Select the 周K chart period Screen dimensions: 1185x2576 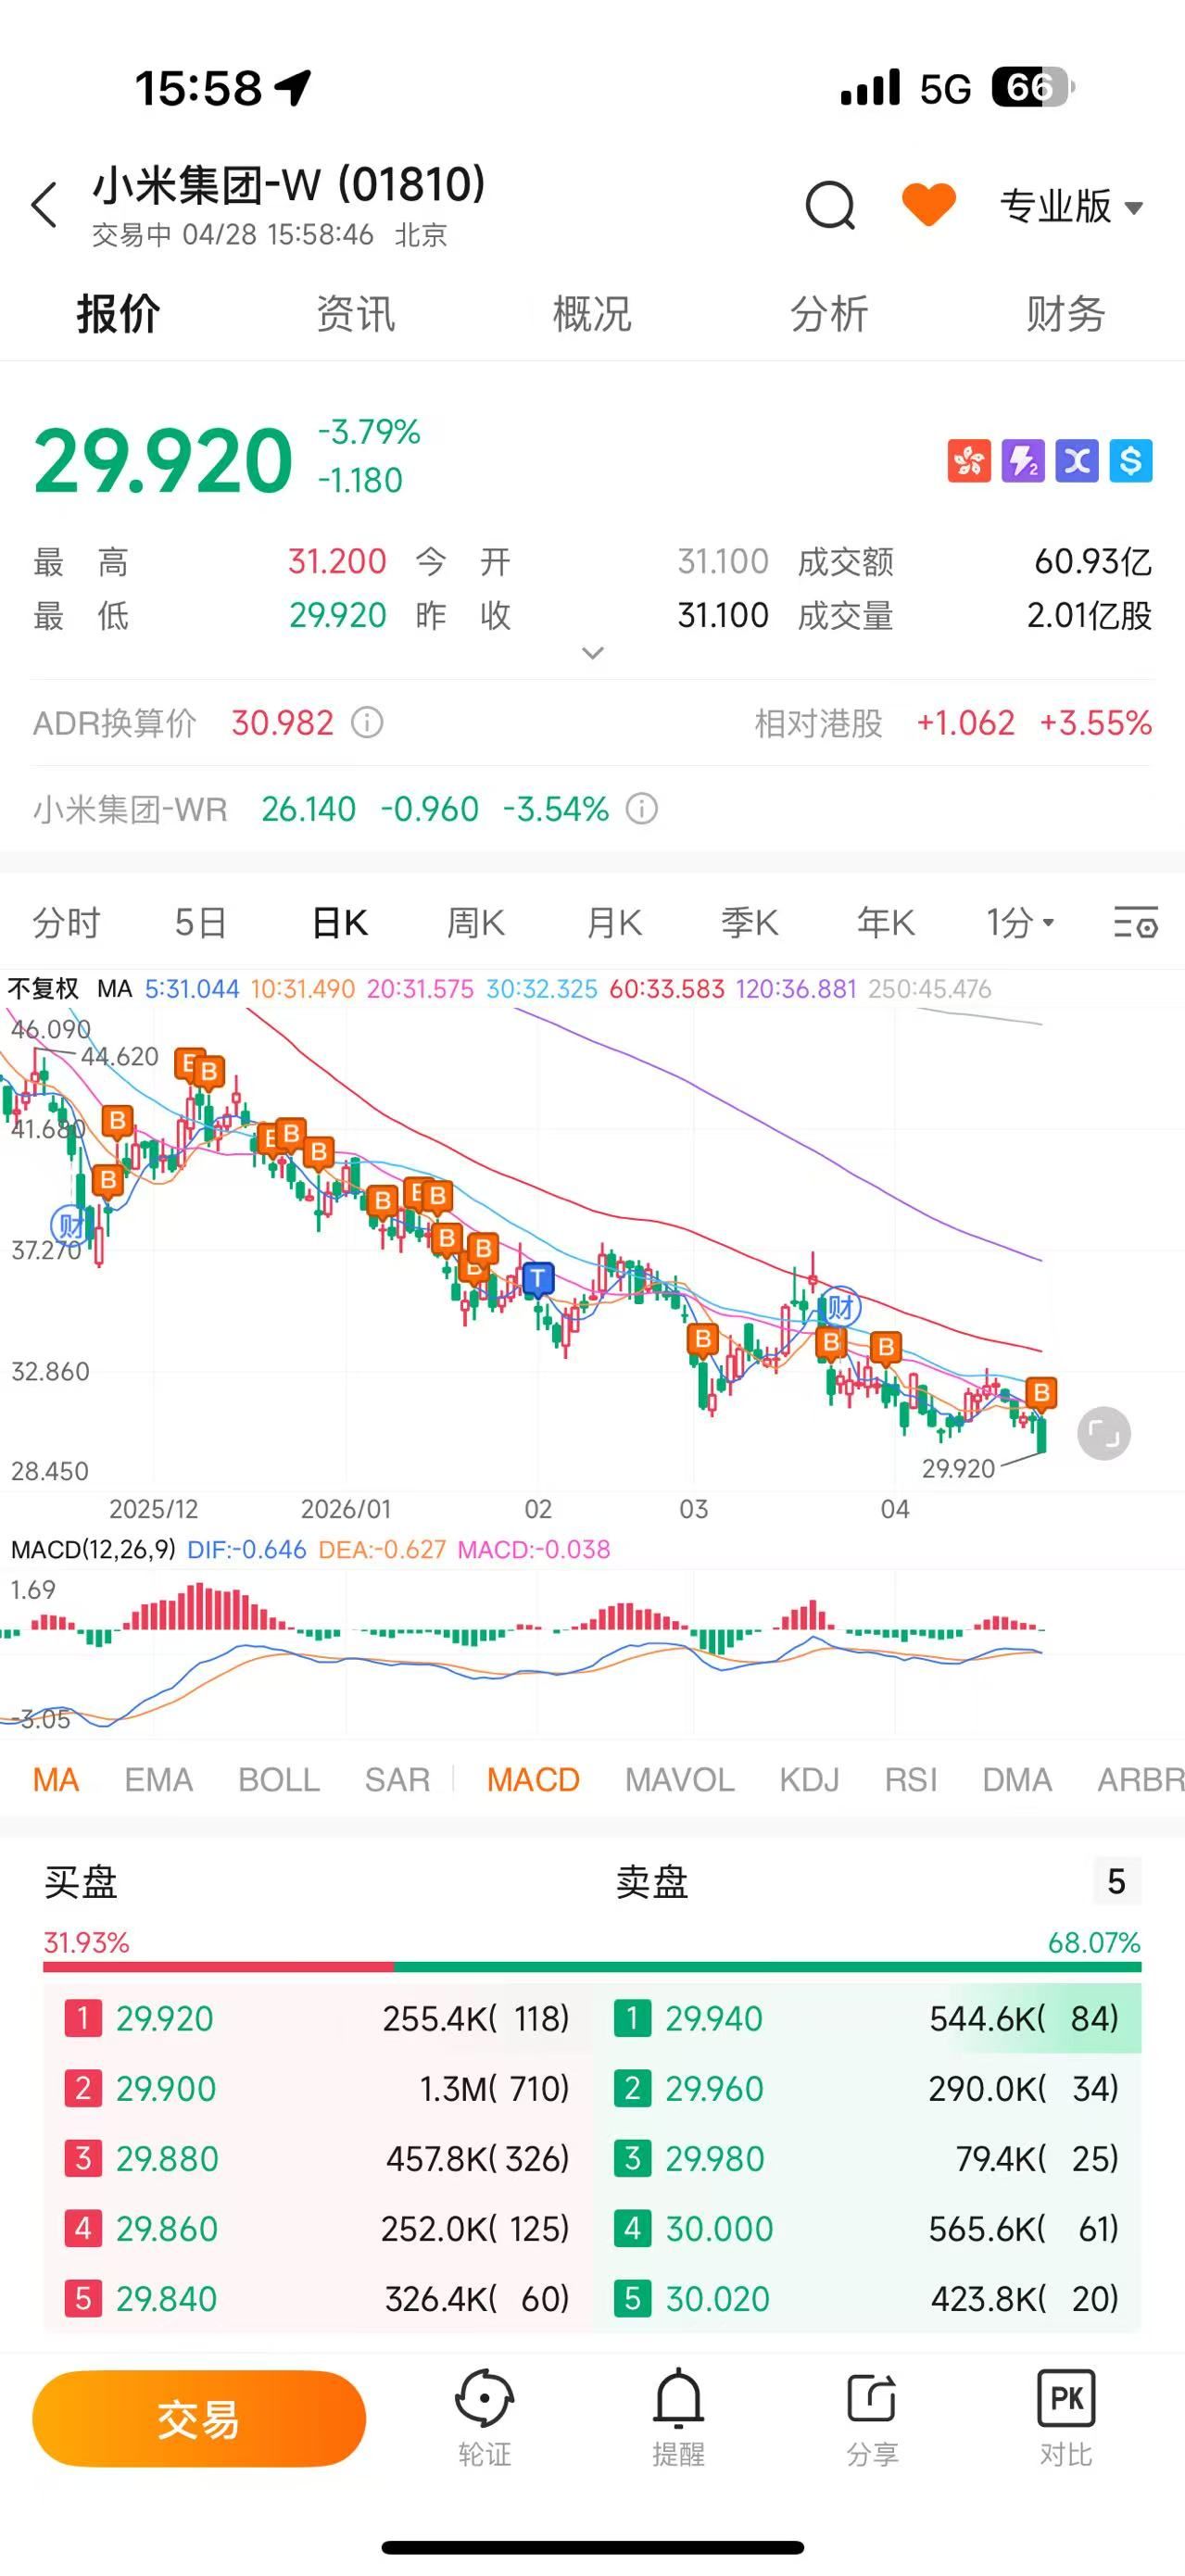tap(475, 922)
